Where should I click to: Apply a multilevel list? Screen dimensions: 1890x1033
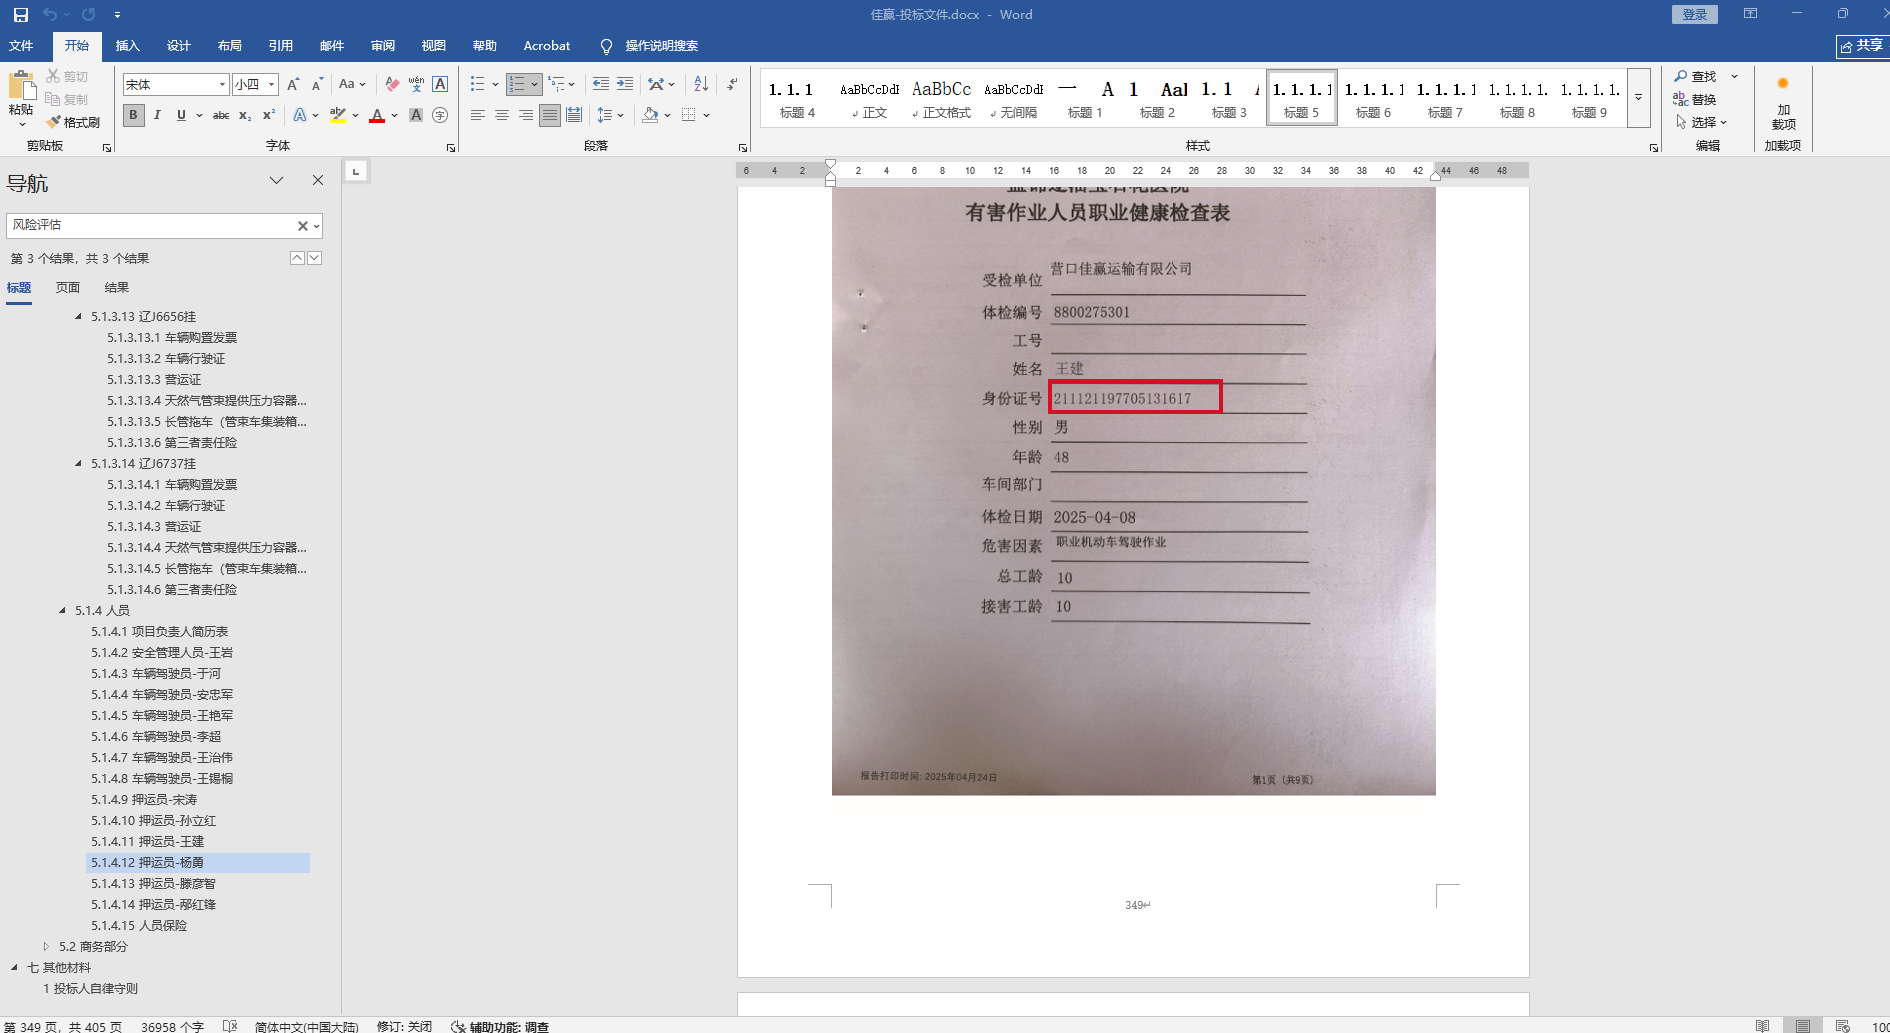[556, 85]
